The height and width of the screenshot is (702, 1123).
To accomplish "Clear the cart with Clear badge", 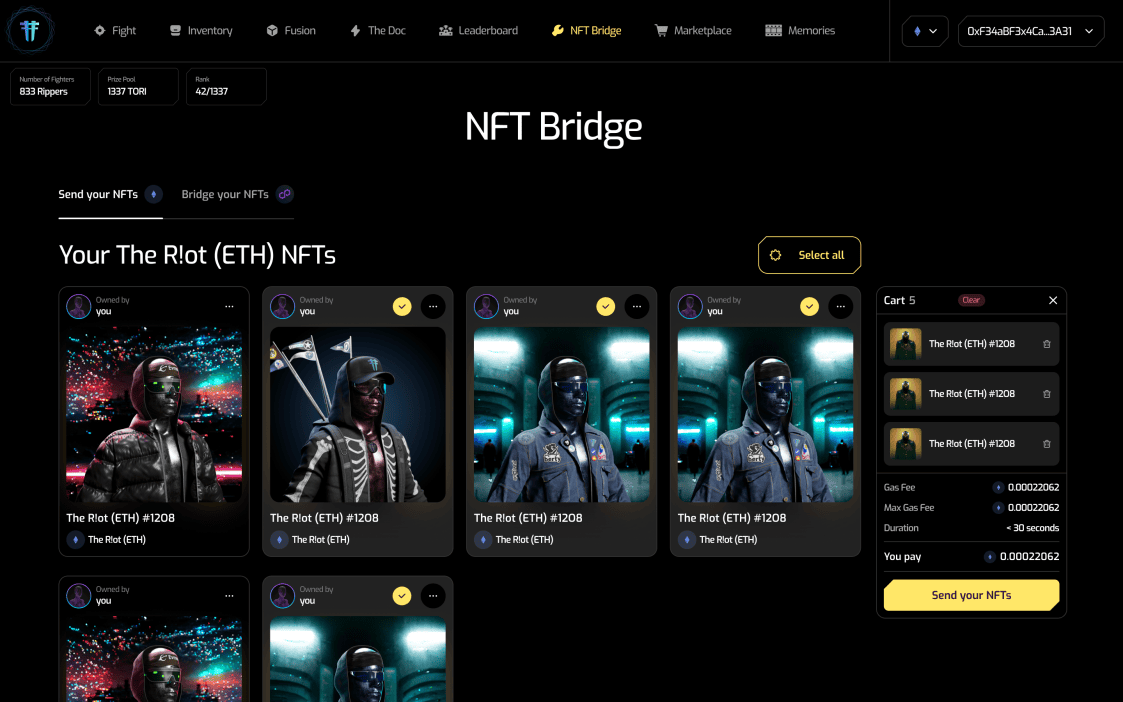I will point(971,300).
